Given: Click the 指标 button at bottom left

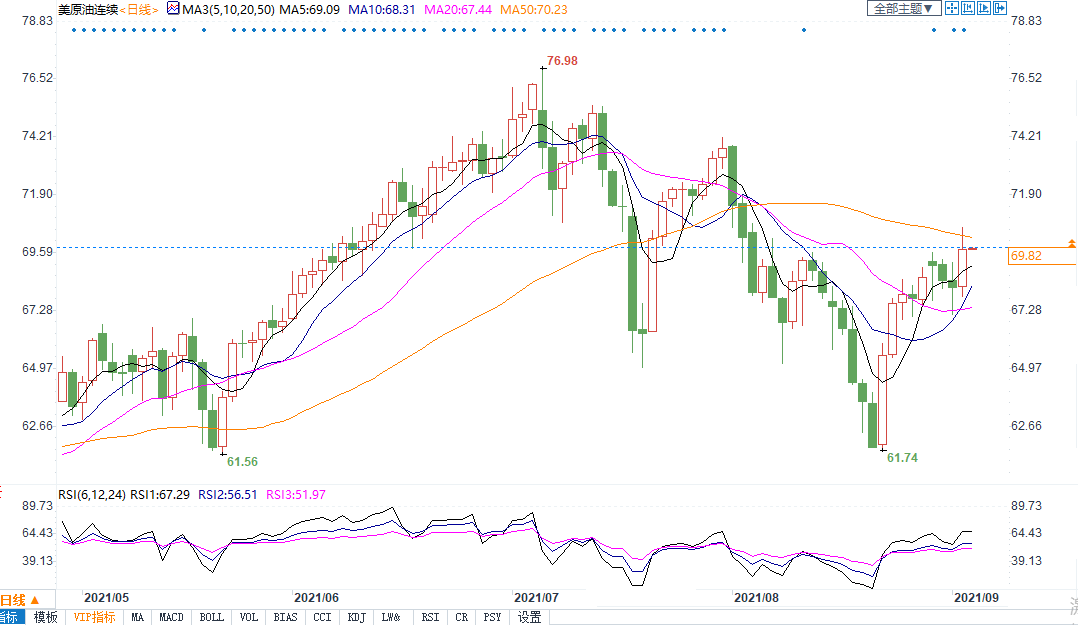Looking at the screenshot, I should click(x=12, y=617).
